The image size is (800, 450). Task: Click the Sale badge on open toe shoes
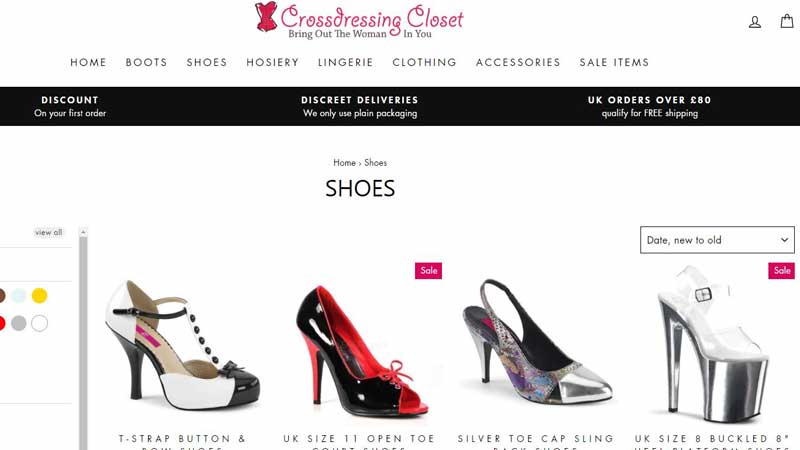tap(429, 270)
